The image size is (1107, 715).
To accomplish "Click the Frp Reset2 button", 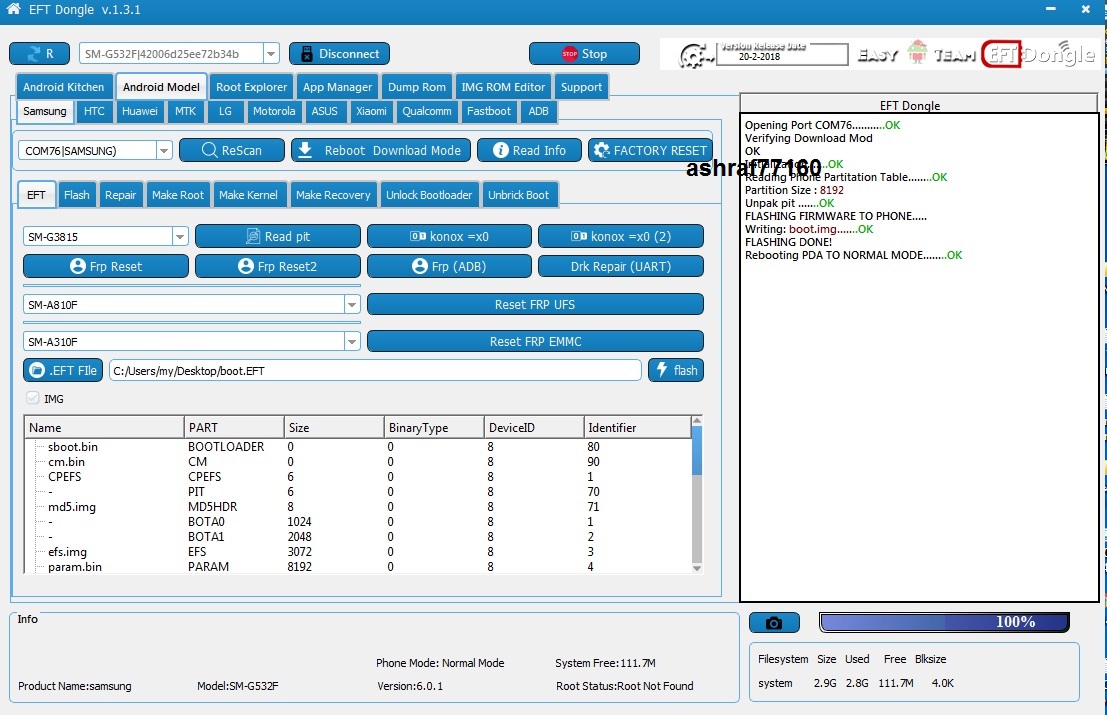I will 277,266.
